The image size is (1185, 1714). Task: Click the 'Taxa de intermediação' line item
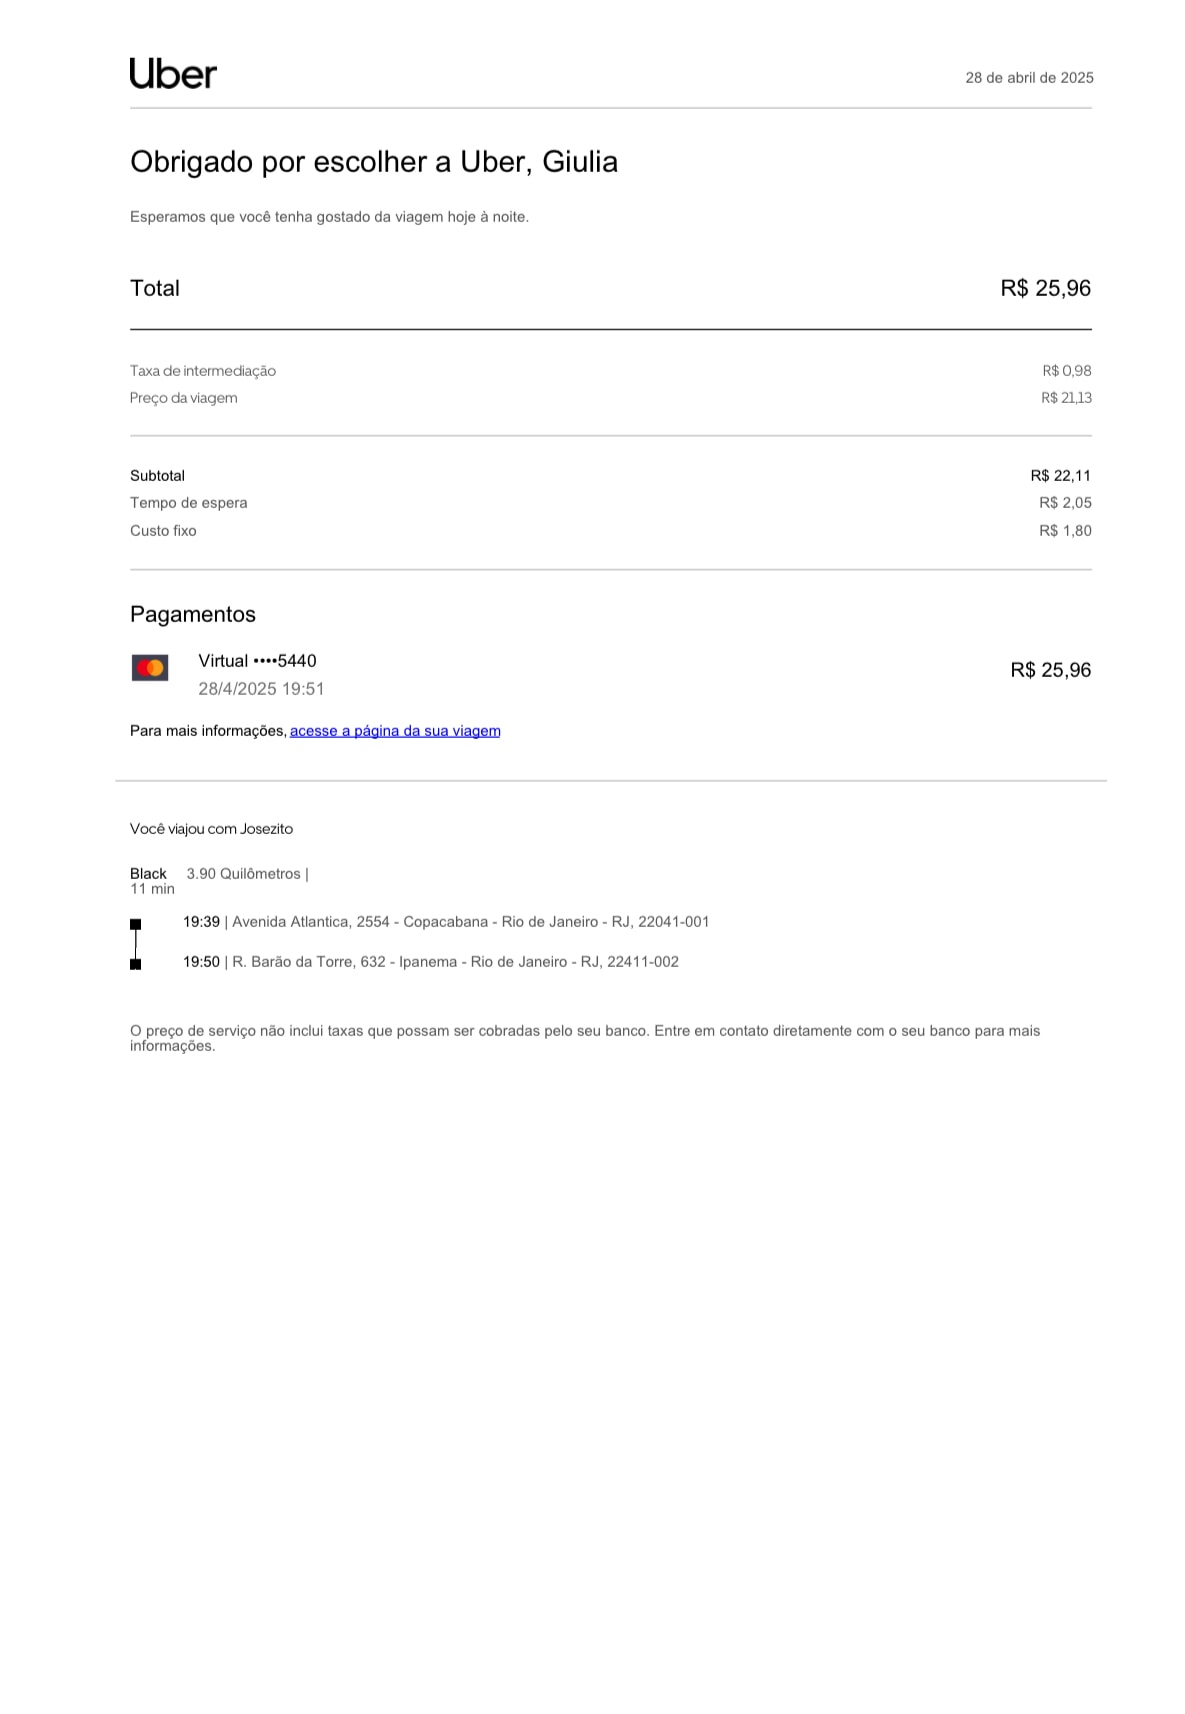click(203, 371)
